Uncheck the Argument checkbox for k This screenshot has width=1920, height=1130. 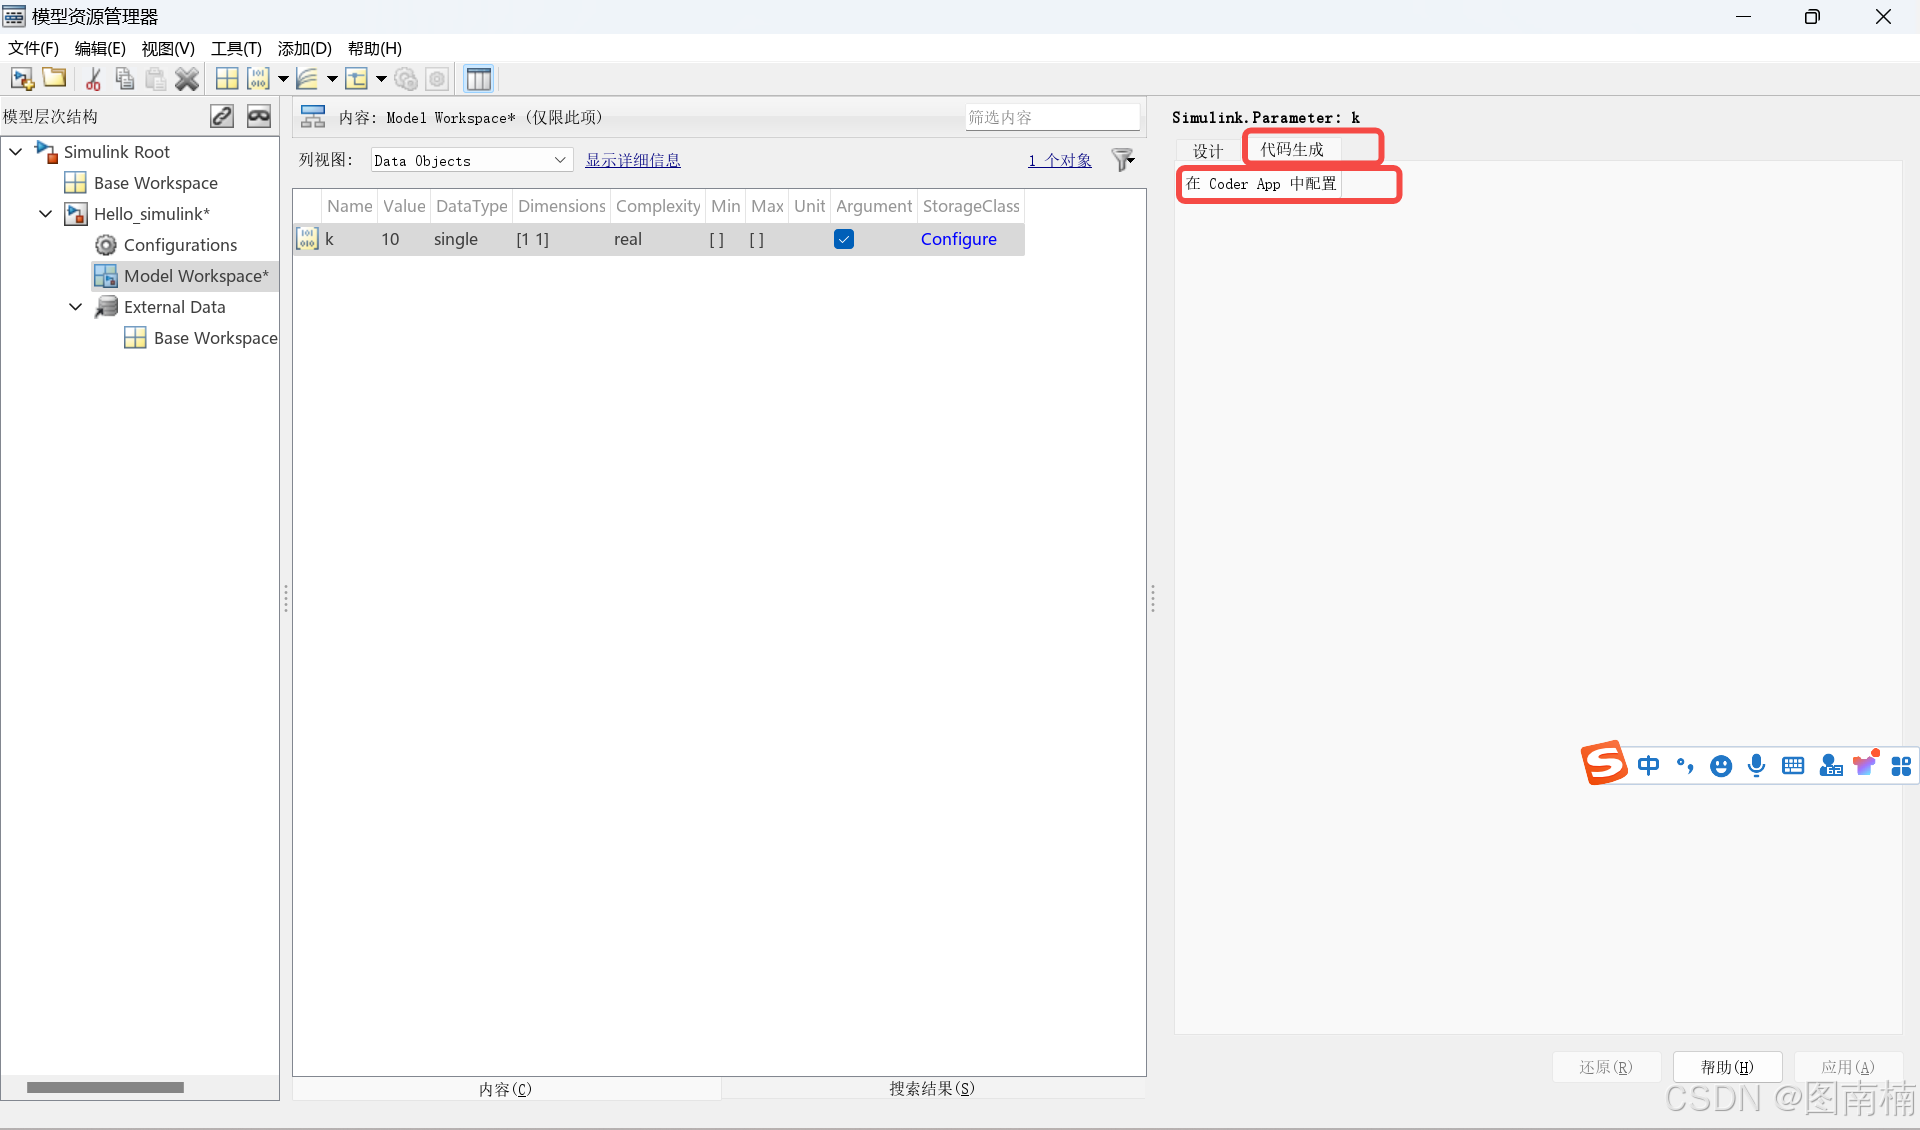[x=844, y=239]
